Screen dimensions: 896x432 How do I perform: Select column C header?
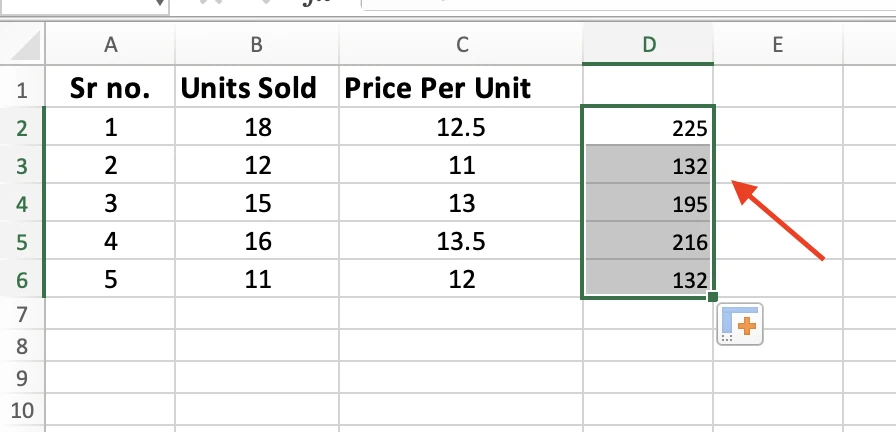(x=461, y=44)
